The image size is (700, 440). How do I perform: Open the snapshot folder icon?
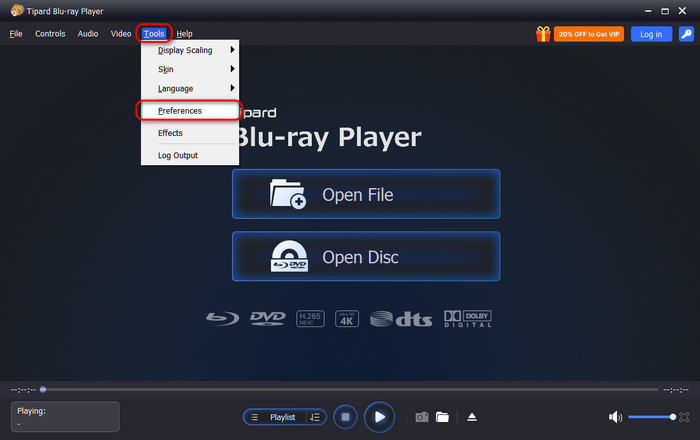pos(442,417)
